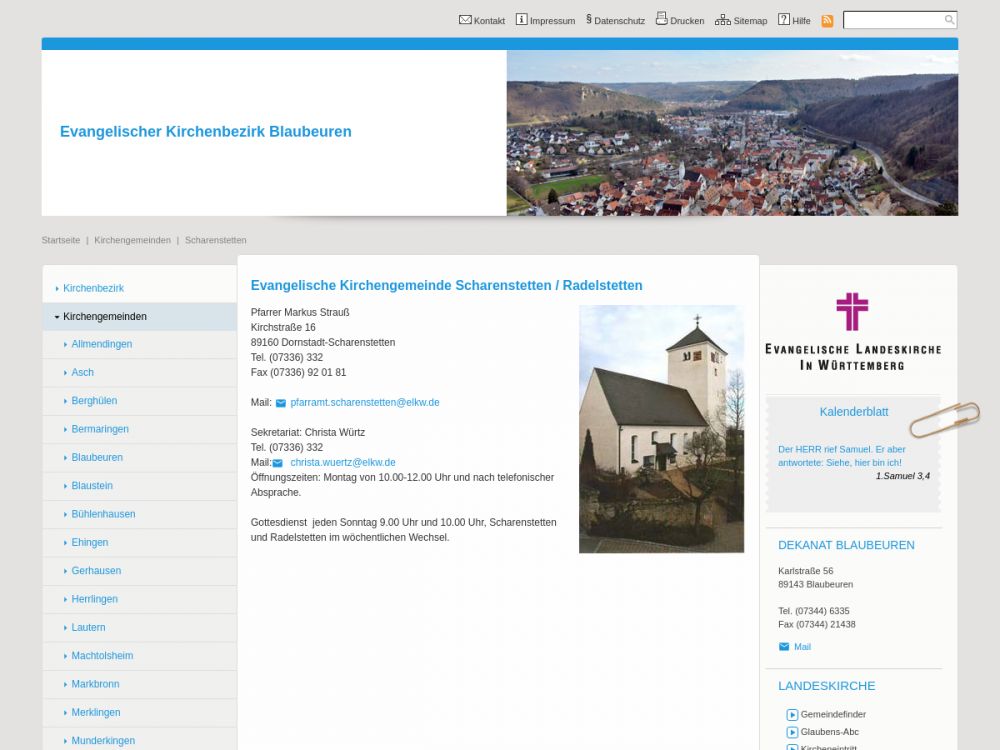The width and height of the screenshot is (1000, 750).
Task: Click the search magnifier icon
Action: 949,20
